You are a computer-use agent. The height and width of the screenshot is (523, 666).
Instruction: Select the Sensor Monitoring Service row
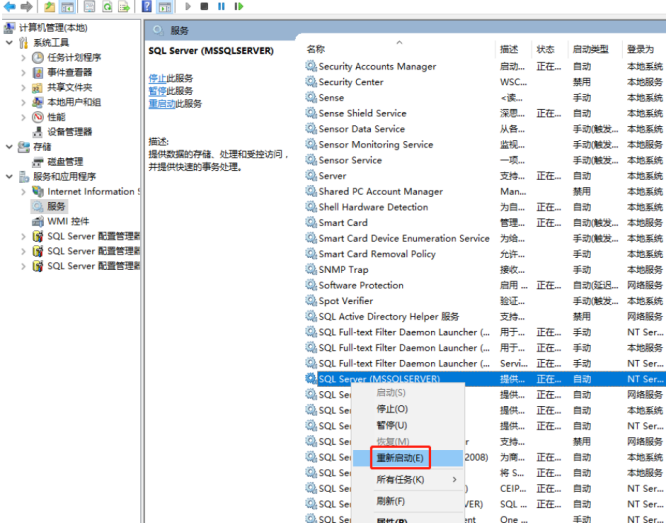coord(485,144)
